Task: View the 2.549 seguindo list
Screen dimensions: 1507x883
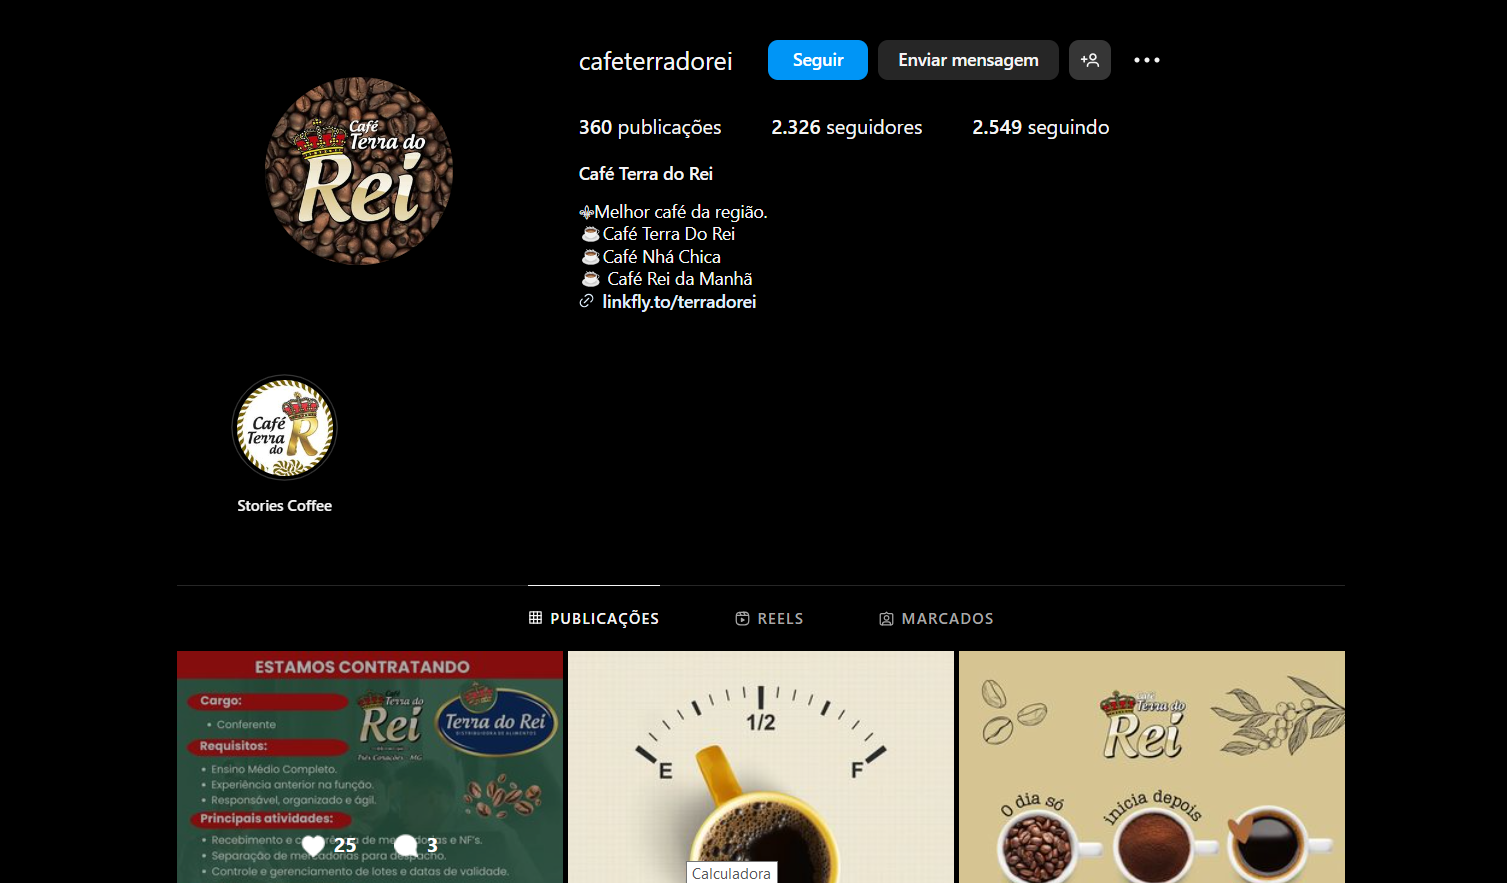Action: click(x=1041, y=127)
